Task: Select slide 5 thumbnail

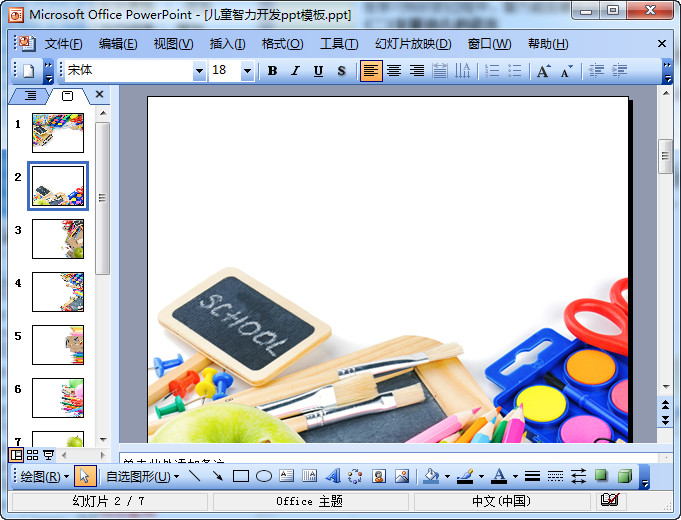Action: tap(58, 345)
